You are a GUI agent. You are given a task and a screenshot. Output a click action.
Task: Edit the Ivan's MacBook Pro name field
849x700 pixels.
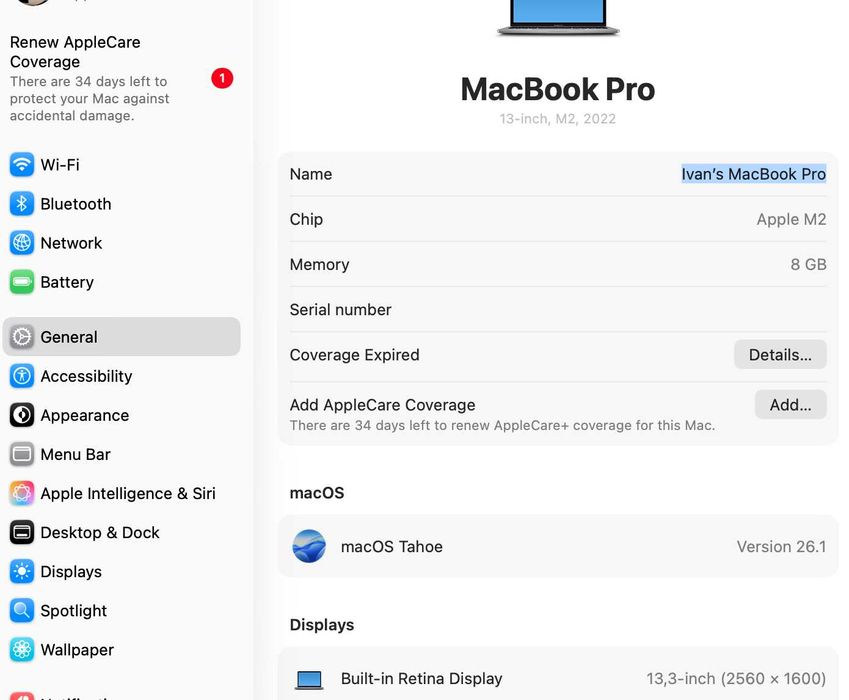[753, 174]
